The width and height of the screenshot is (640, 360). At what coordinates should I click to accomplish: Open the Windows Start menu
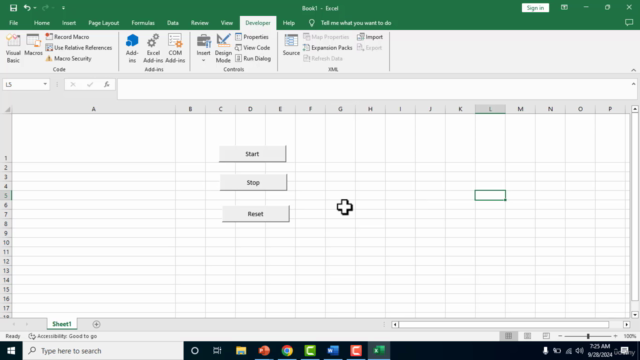click(x=11, y=351)
